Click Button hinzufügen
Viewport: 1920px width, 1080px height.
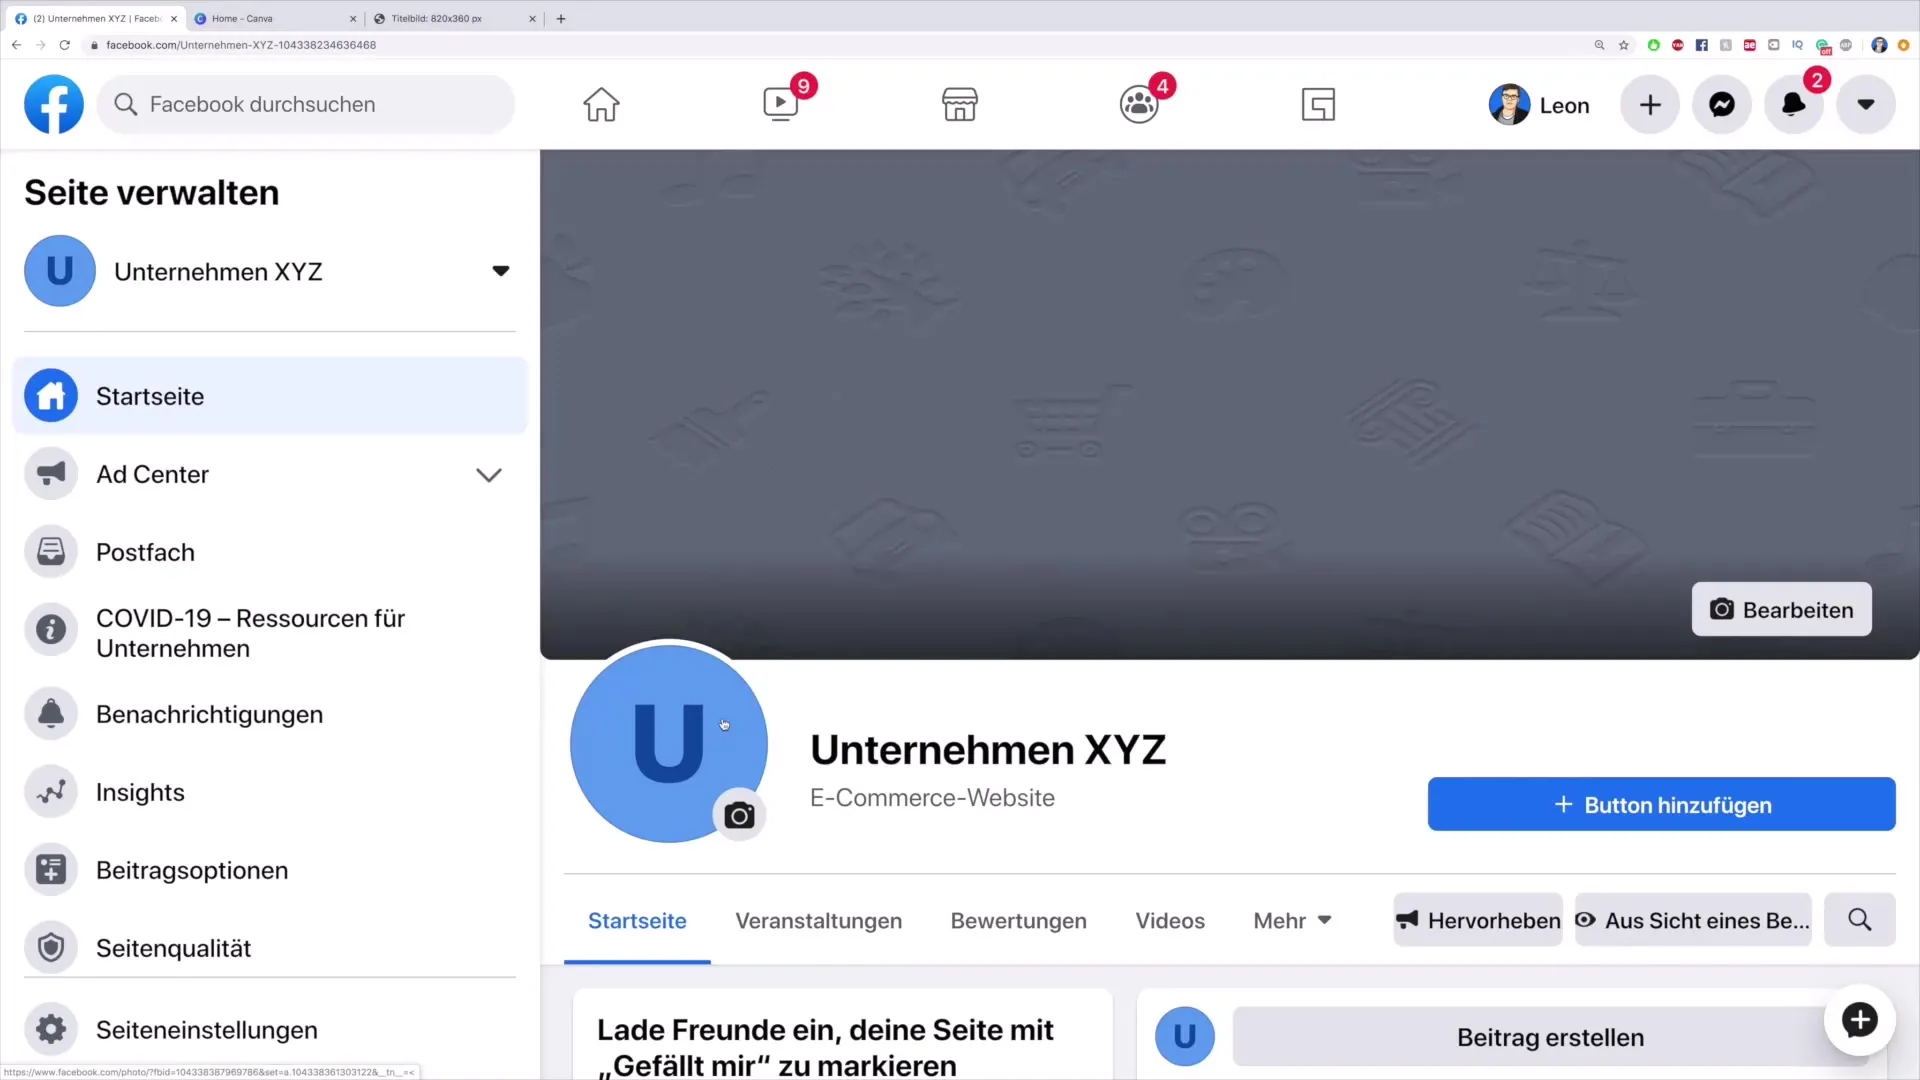[x=1662, y=804]
